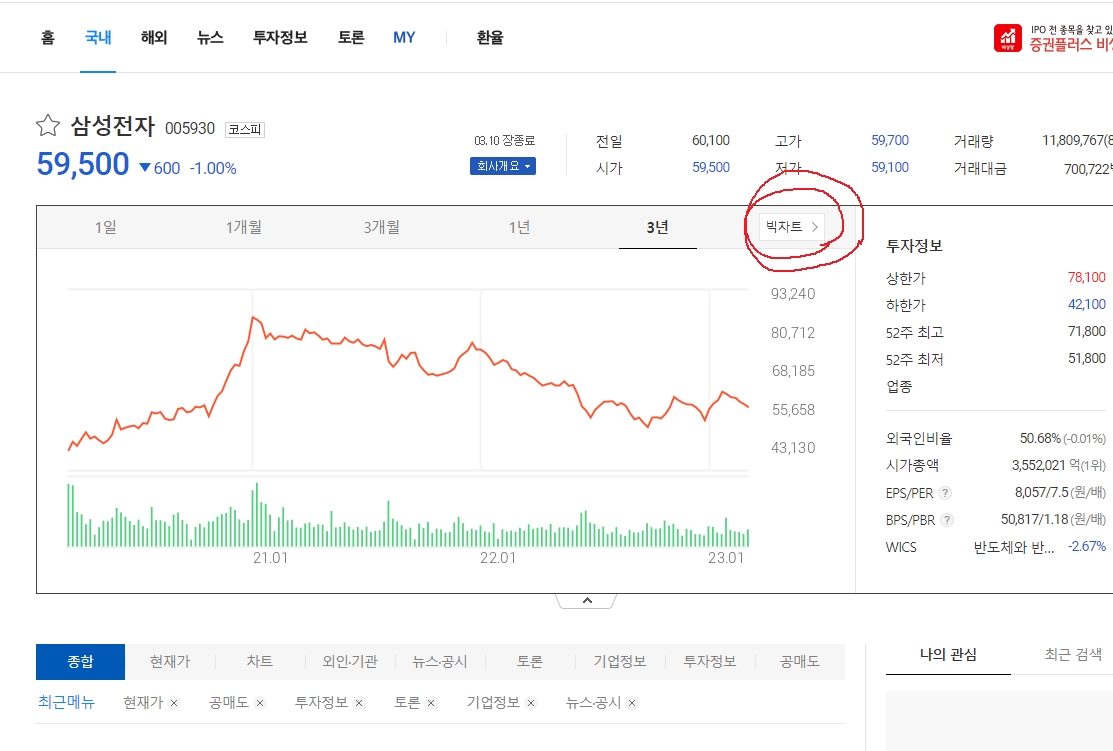
Task: Remove 토론 from recent menus
Action: (431, 703)
